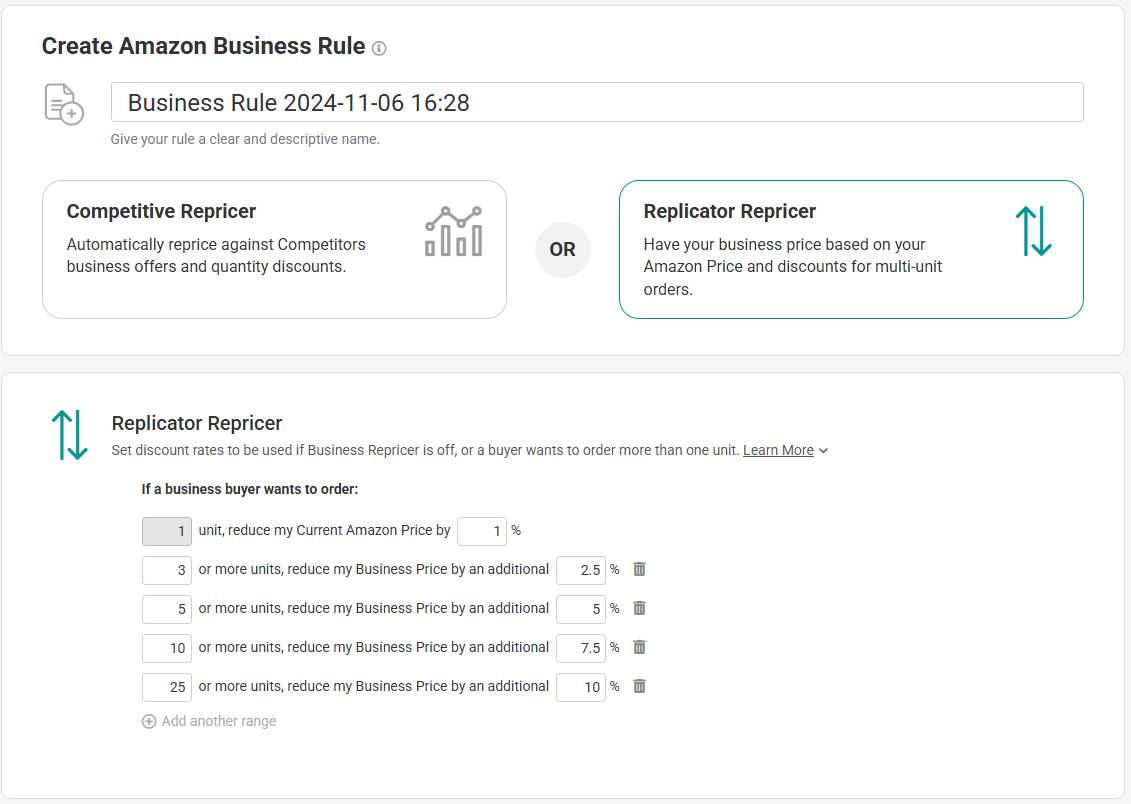
Task: Delete the 25 or more units range
Action: click(x=639, y=686)
